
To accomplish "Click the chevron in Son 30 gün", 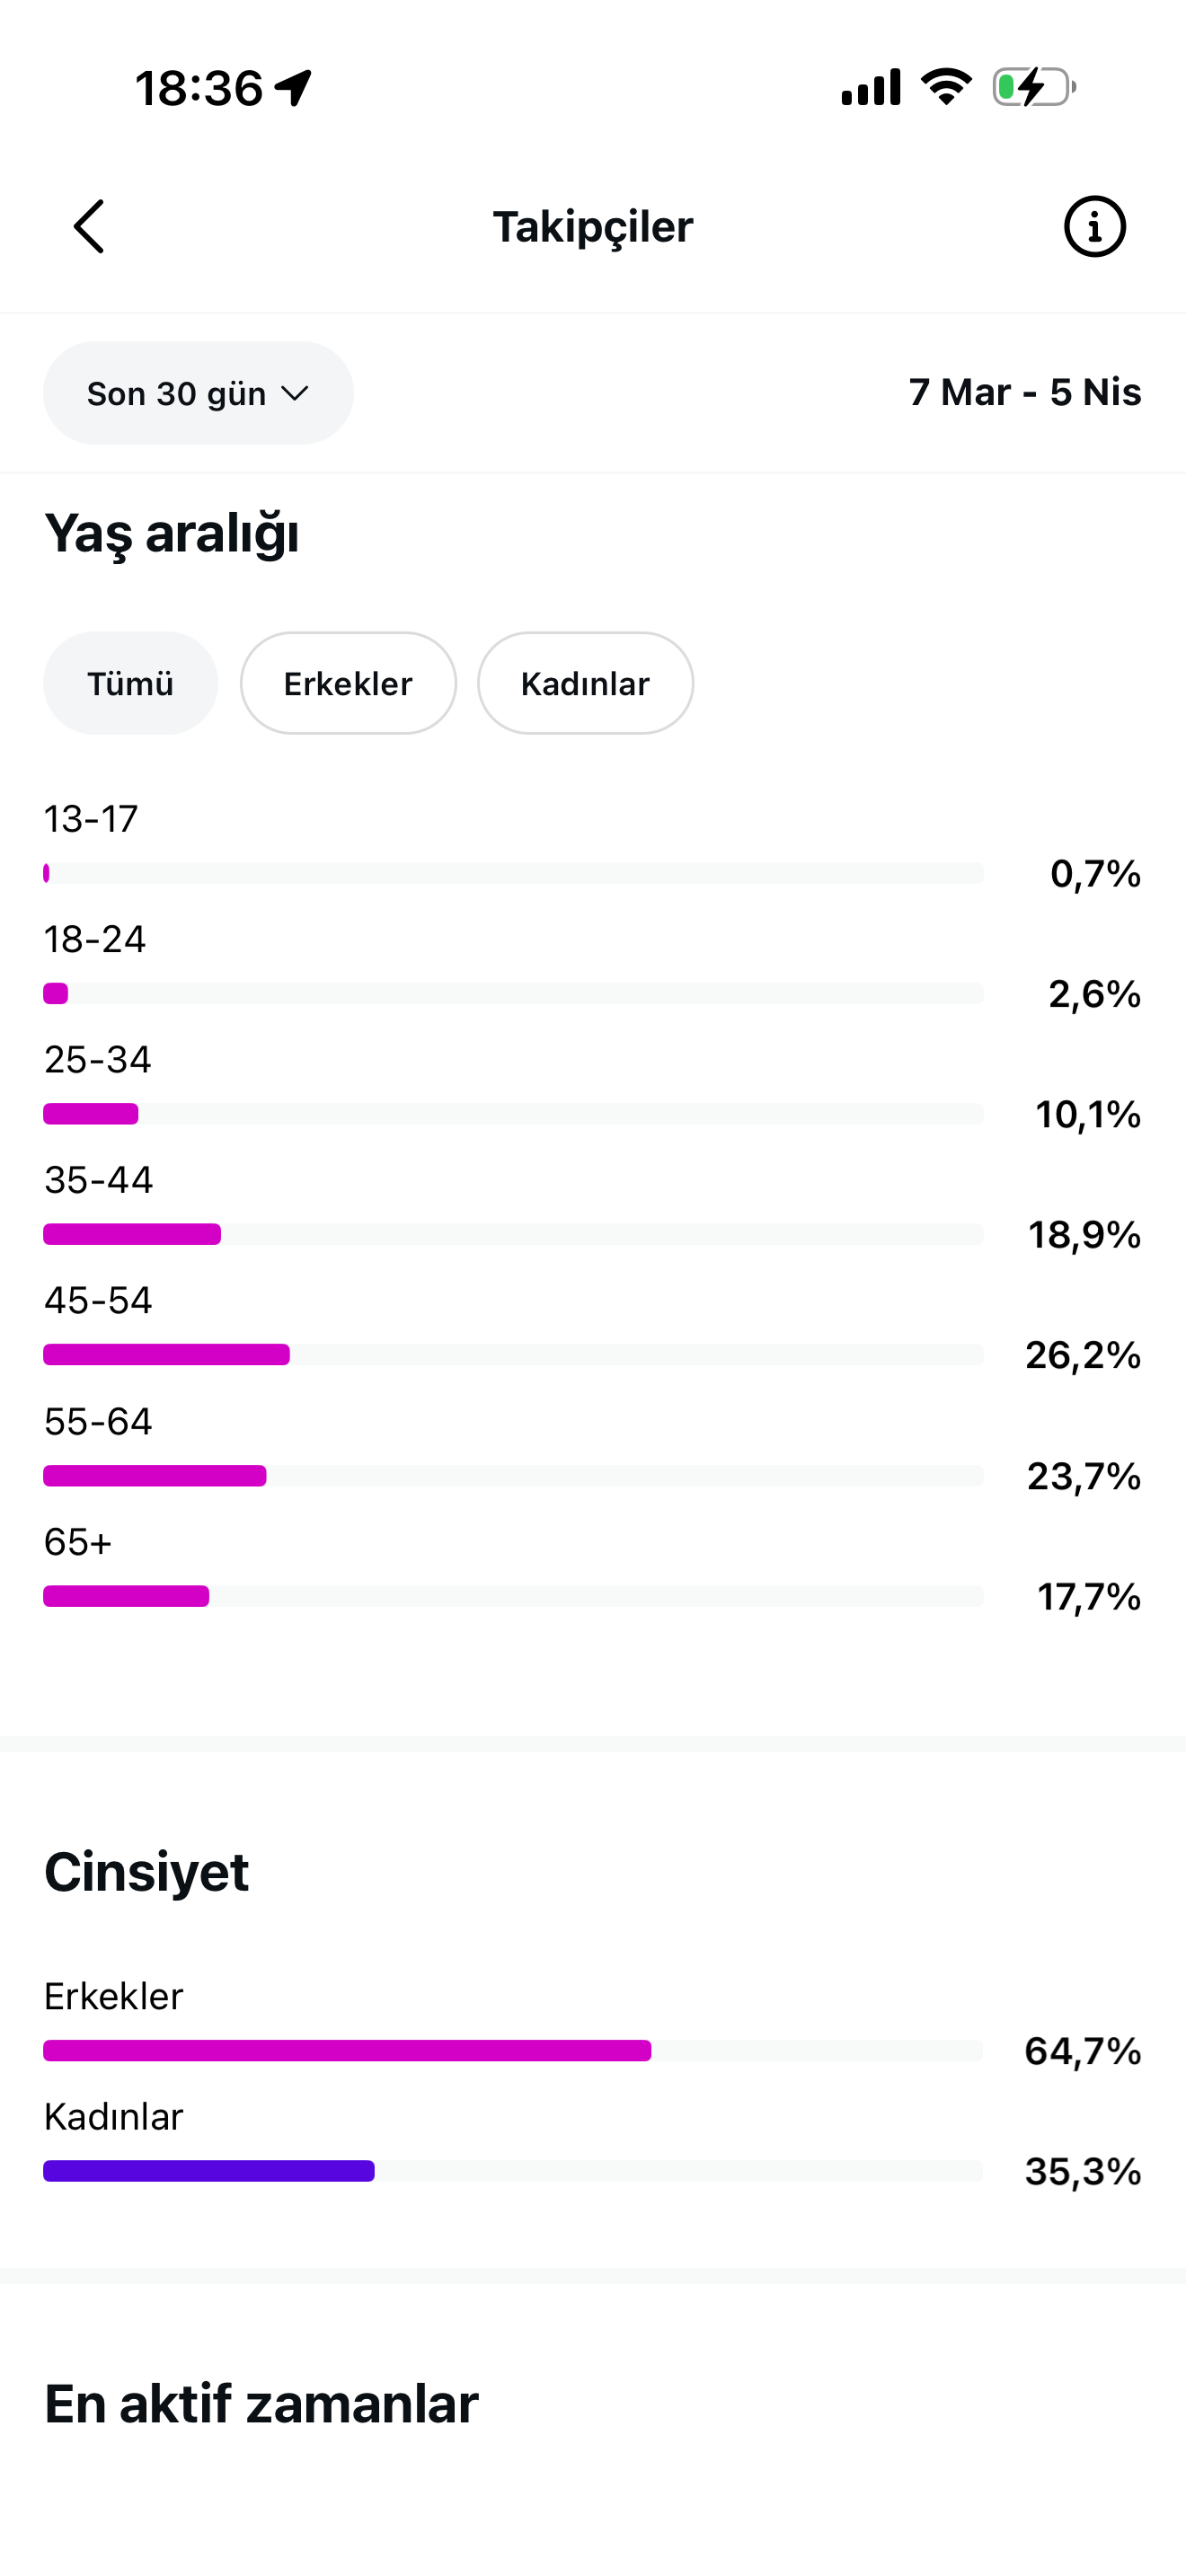I will click(x=294, y=394).
